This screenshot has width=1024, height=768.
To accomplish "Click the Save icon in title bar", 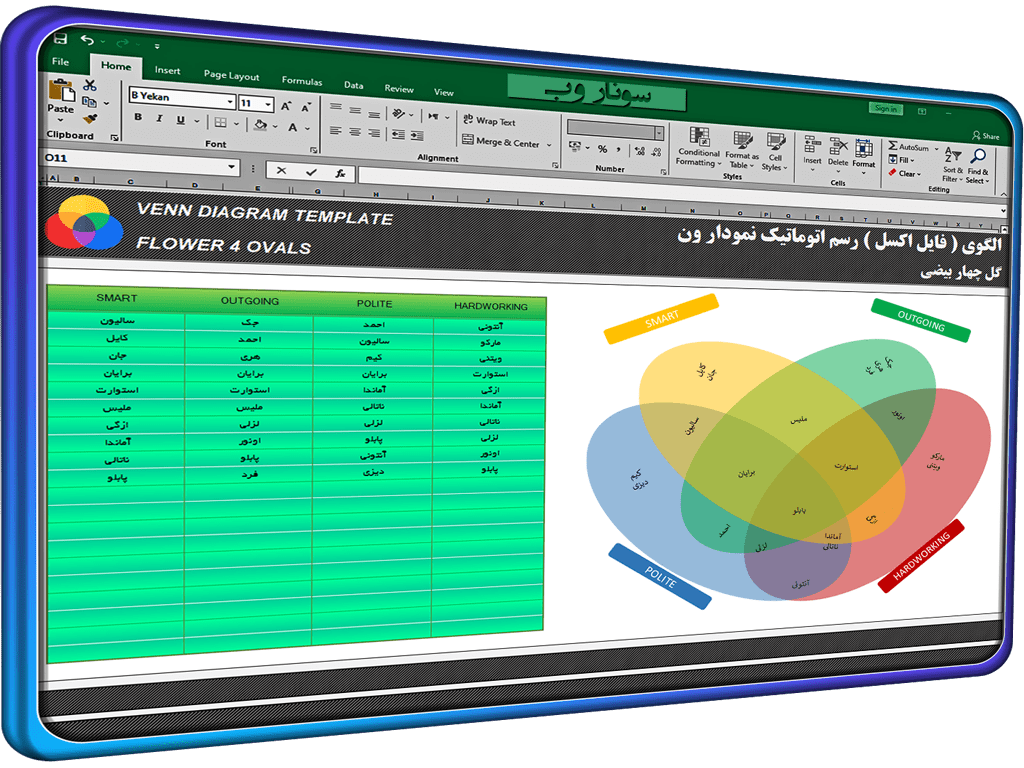I will point(60,39).
